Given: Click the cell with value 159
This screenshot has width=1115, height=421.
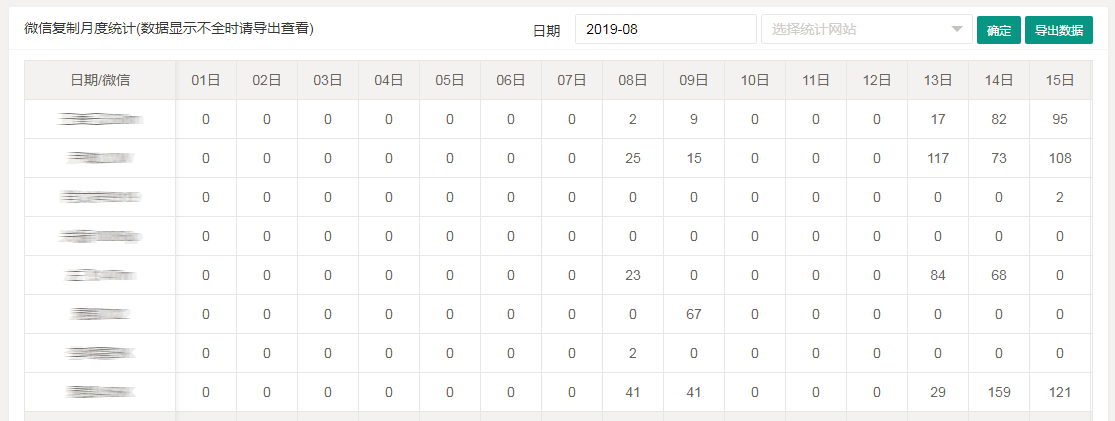Looking at the screenshot, I should (x=998, y=392).
